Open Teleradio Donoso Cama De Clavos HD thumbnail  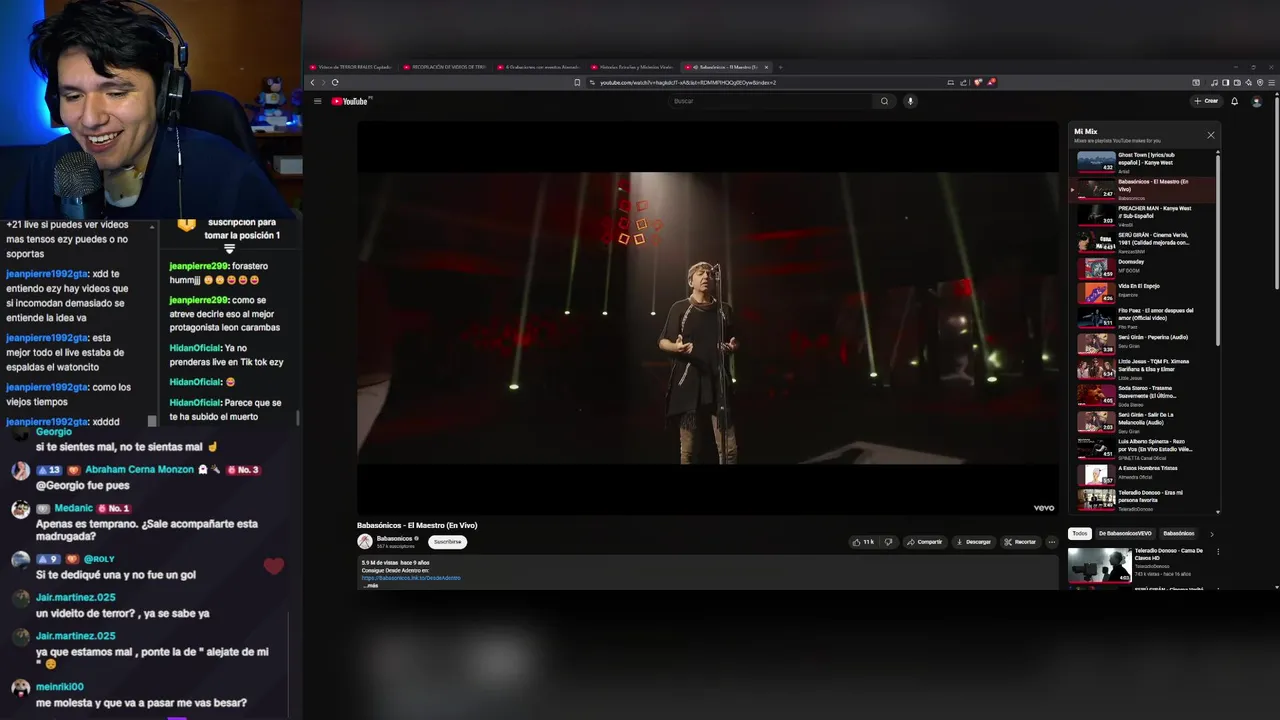coord(1099,564)
